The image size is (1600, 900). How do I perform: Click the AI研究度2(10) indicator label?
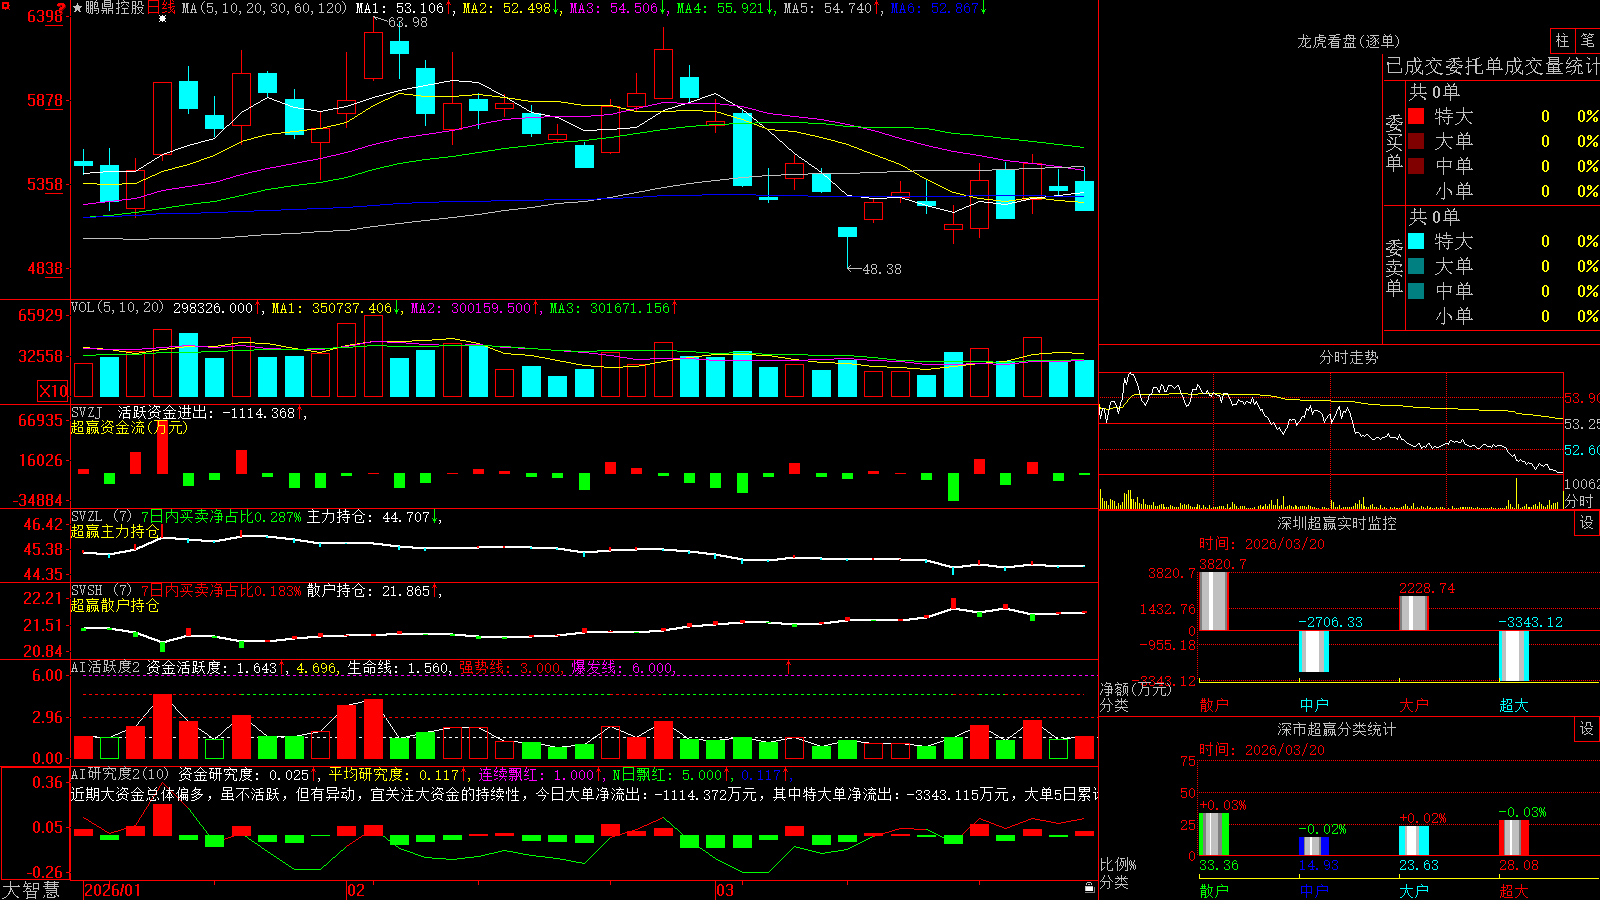coord(121,774)
